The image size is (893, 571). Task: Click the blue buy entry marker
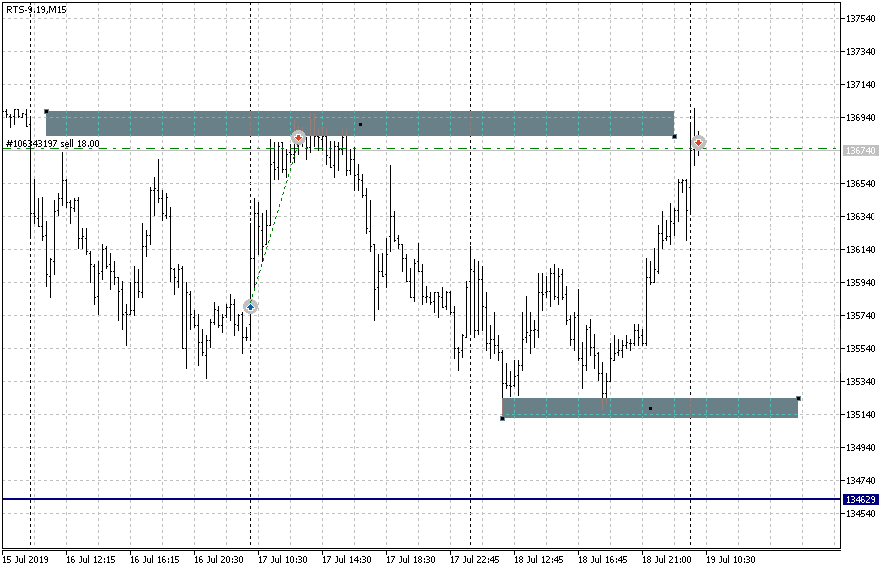click(x=250, y=307)
